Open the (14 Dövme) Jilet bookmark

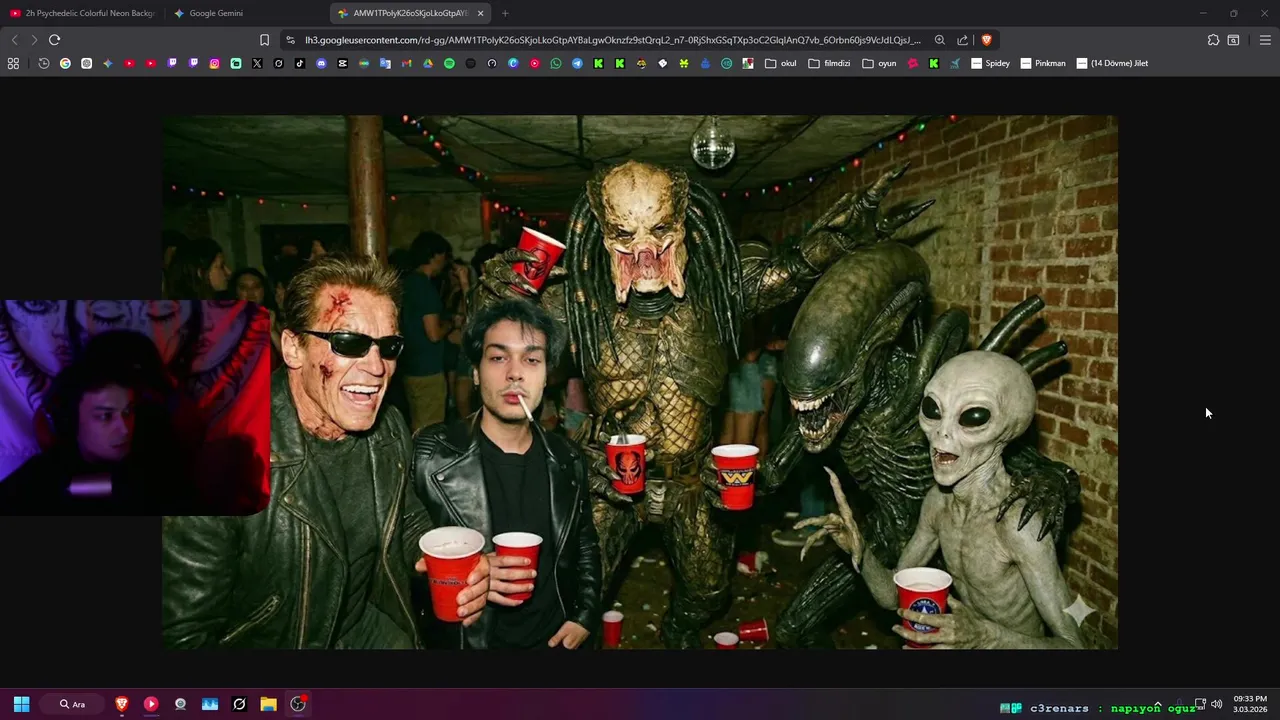(1112, 63)
